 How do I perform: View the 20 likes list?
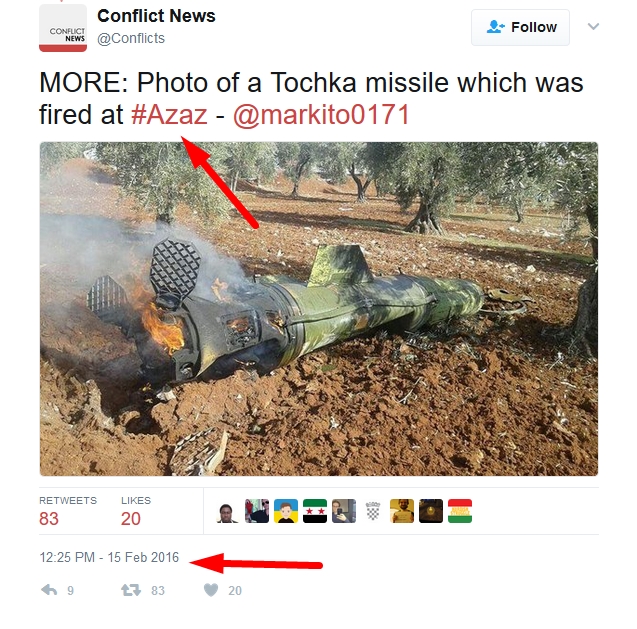point(131,518)
